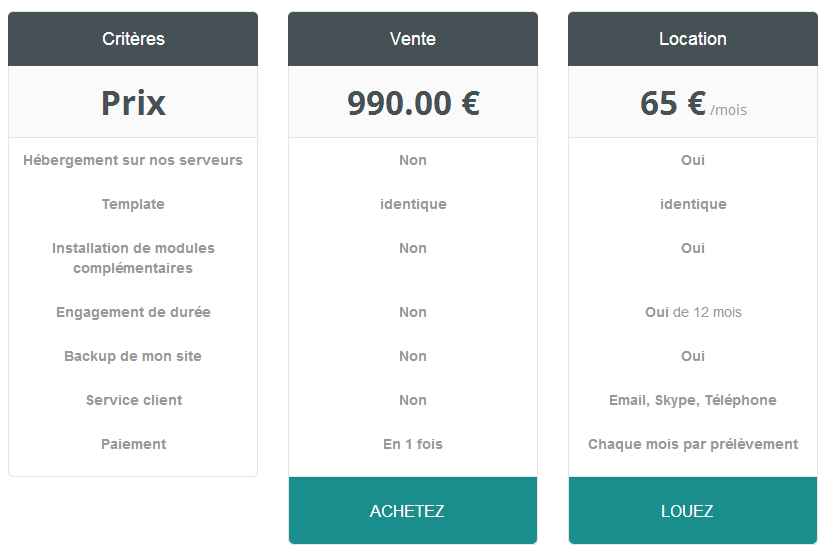Click the Vente column header
This screenshot has height=556, width=837.
412,39
